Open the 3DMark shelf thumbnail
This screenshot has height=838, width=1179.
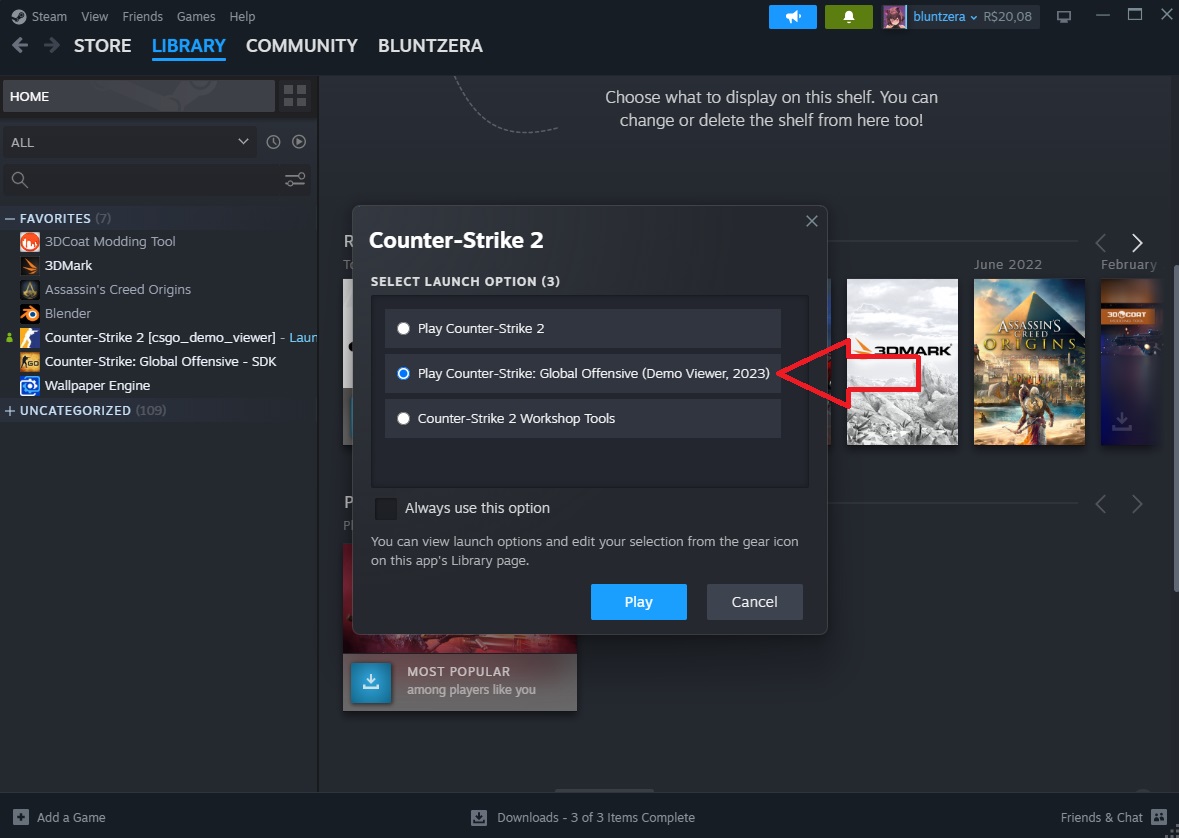(902, 362)
